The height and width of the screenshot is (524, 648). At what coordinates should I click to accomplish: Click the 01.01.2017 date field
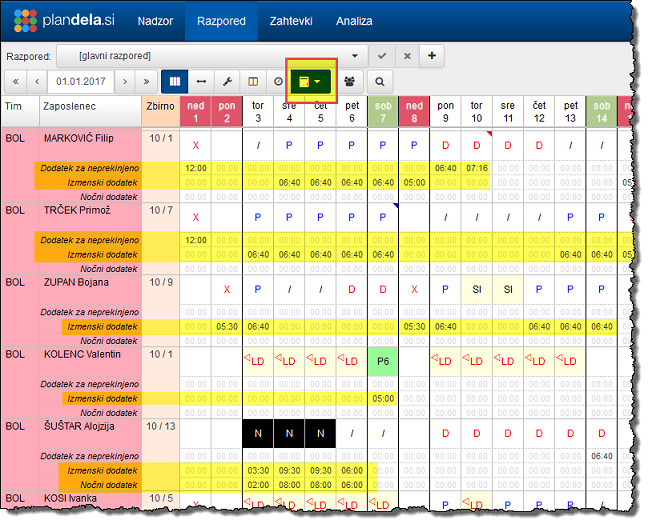coord(81,81)
